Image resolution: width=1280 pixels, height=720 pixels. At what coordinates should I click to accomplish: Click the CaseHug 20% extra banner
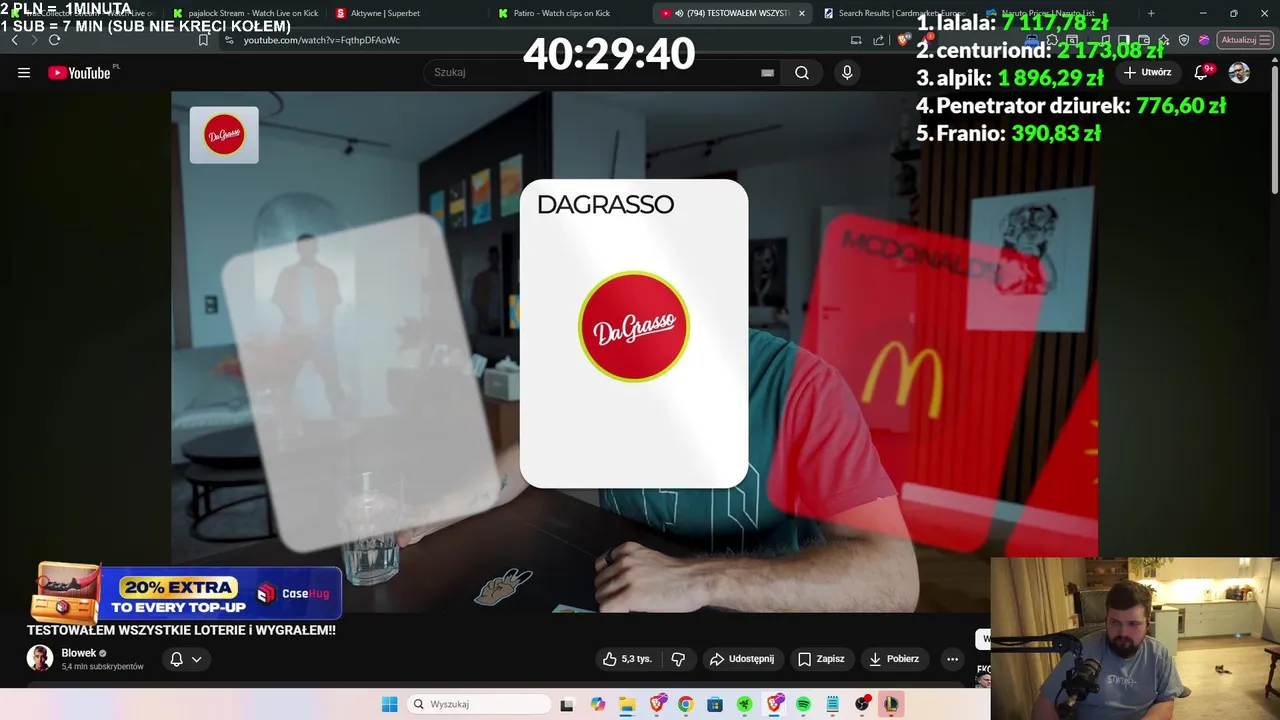[187, 593]
